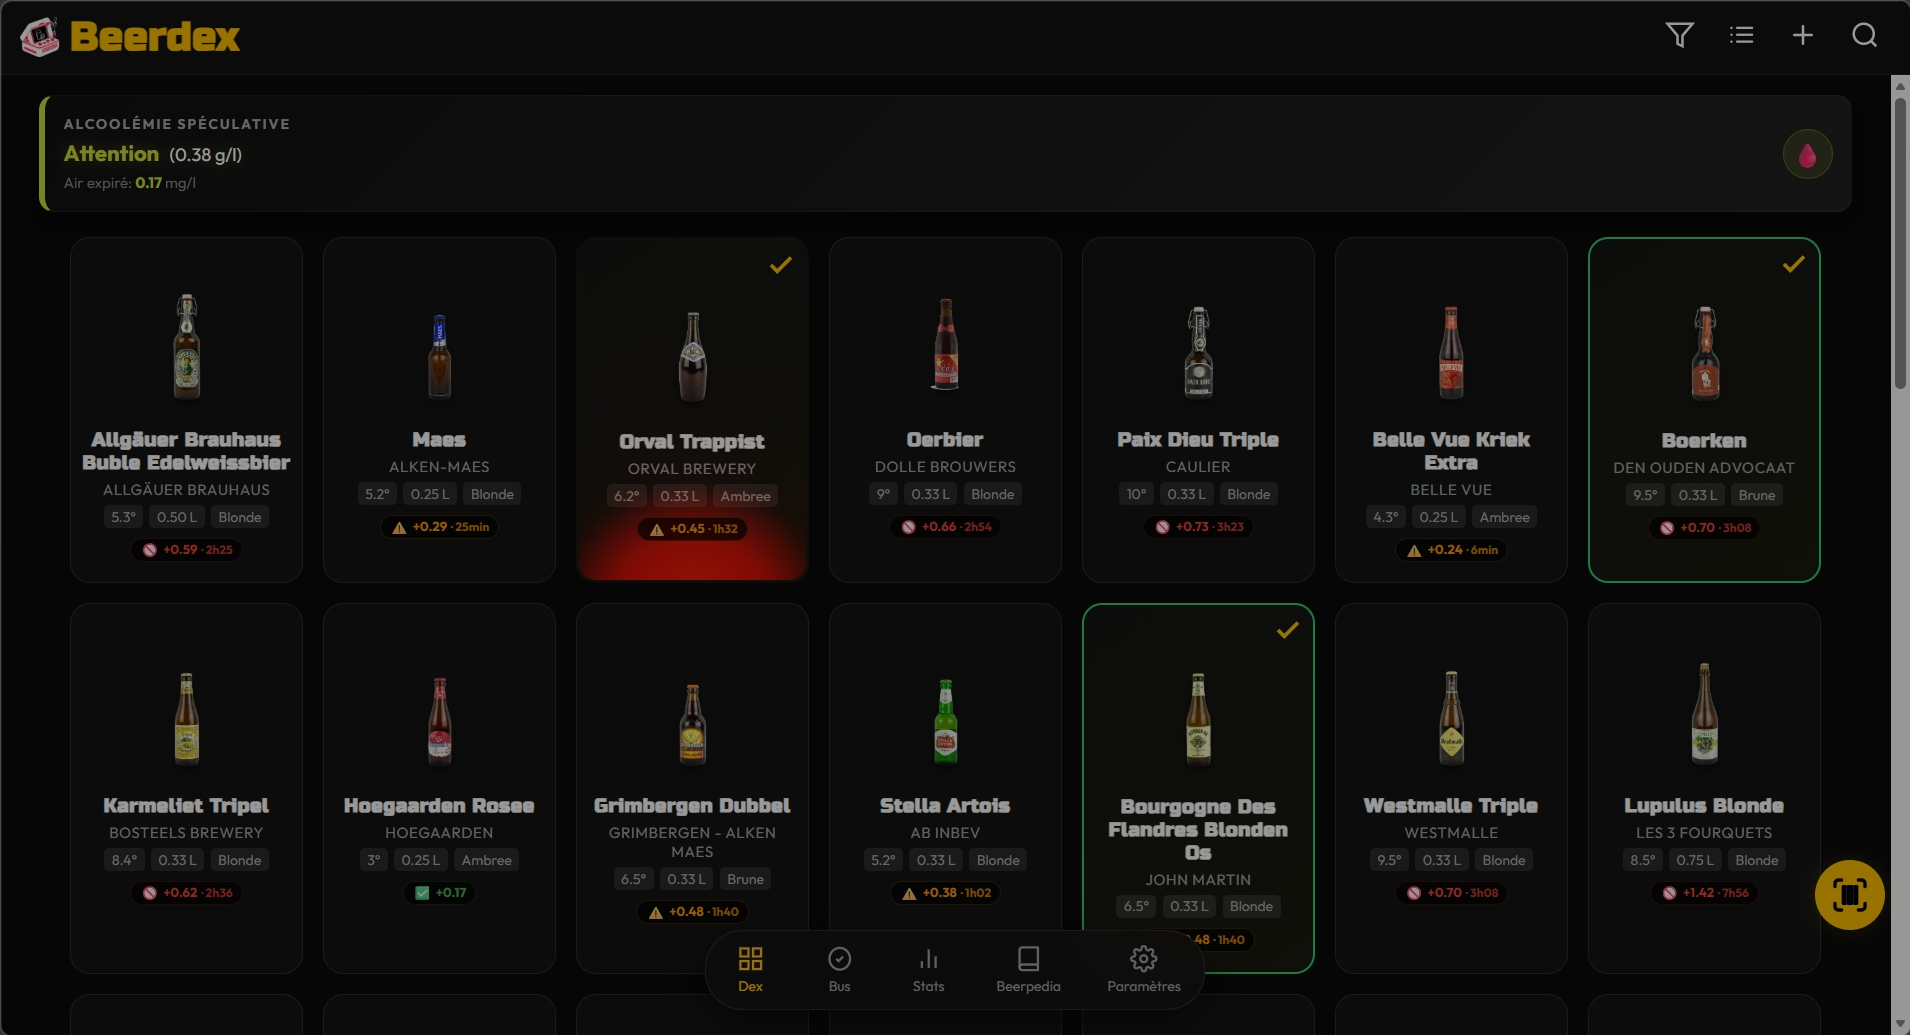Toggle checkmark on Boerken card

click(x=1793, y=264)
